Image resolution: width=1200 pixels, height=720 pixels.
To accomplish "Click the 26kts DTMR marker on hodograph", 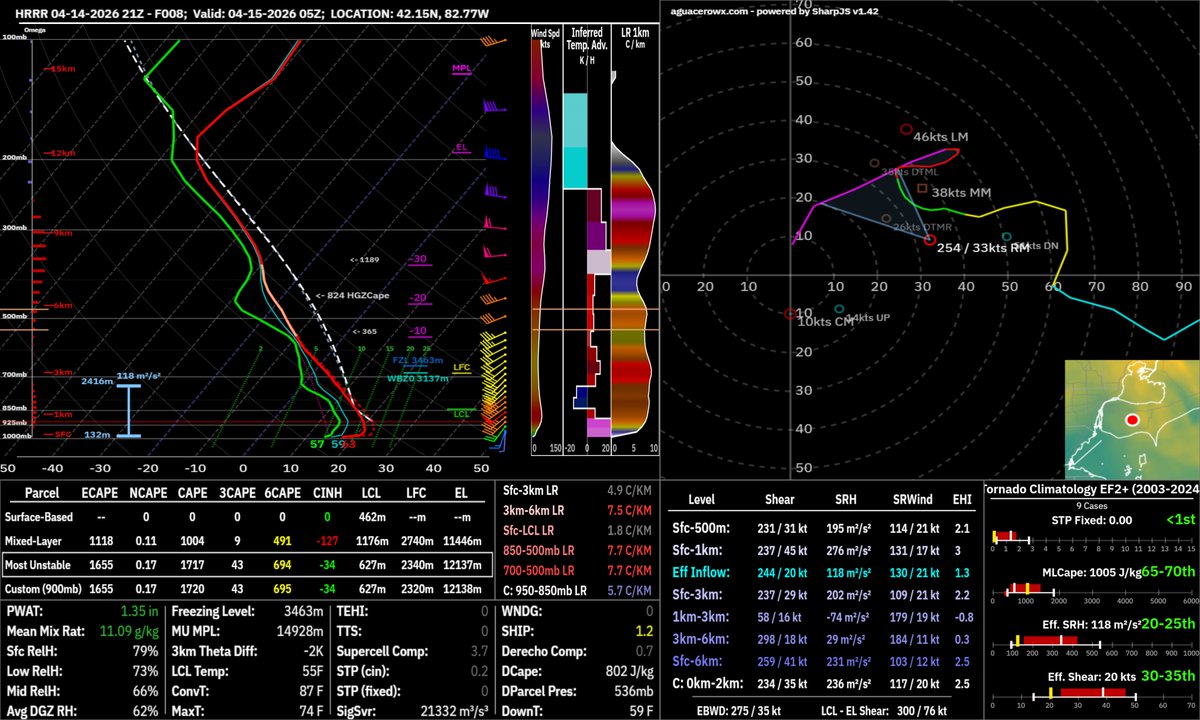I will 886,219.
